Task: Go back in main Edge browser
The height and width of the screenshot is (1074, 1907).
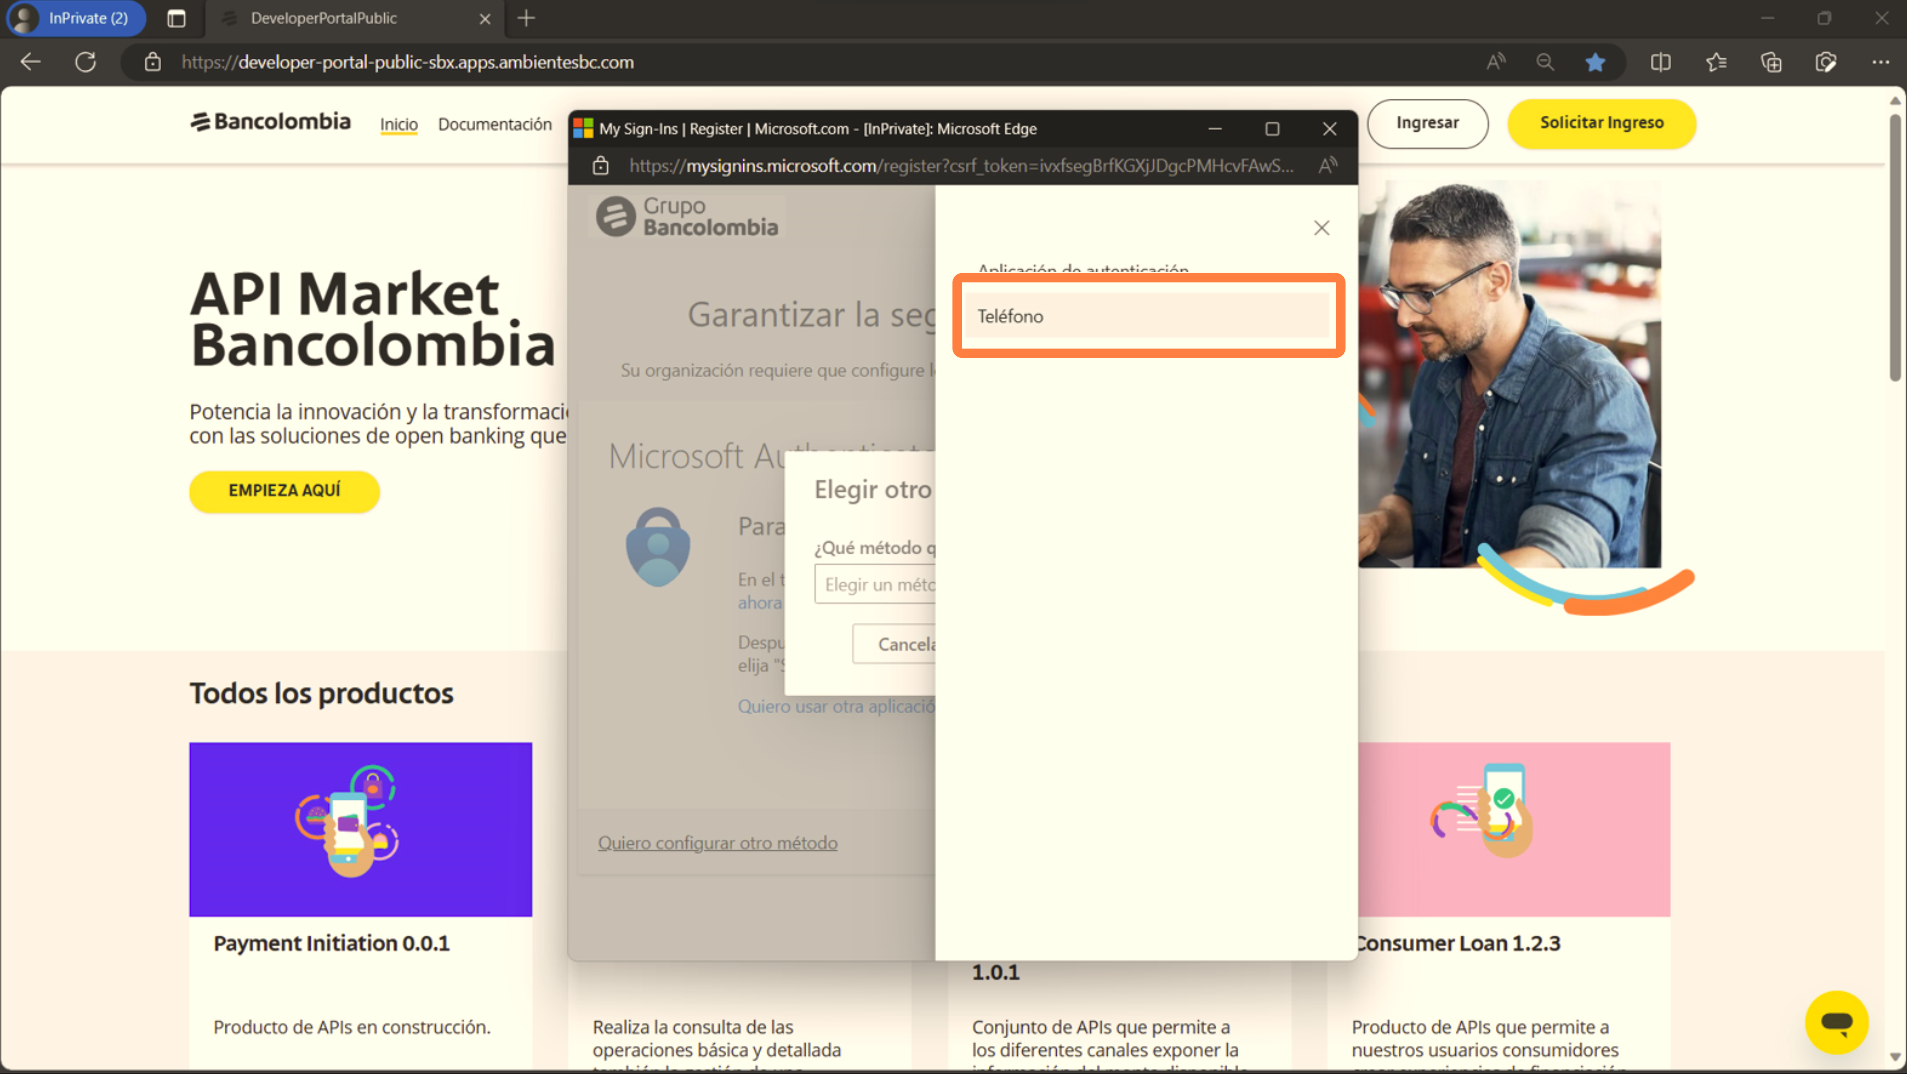Action: click(30, 62)
